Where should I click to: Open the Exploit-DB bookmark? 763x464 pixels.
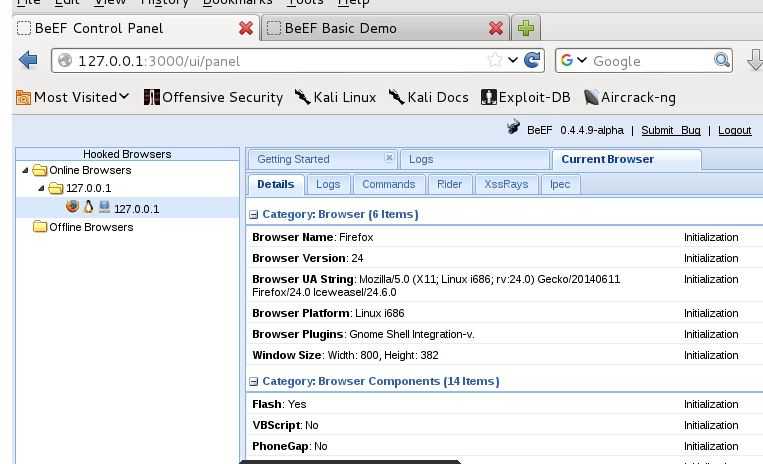(x=526, y=97)
